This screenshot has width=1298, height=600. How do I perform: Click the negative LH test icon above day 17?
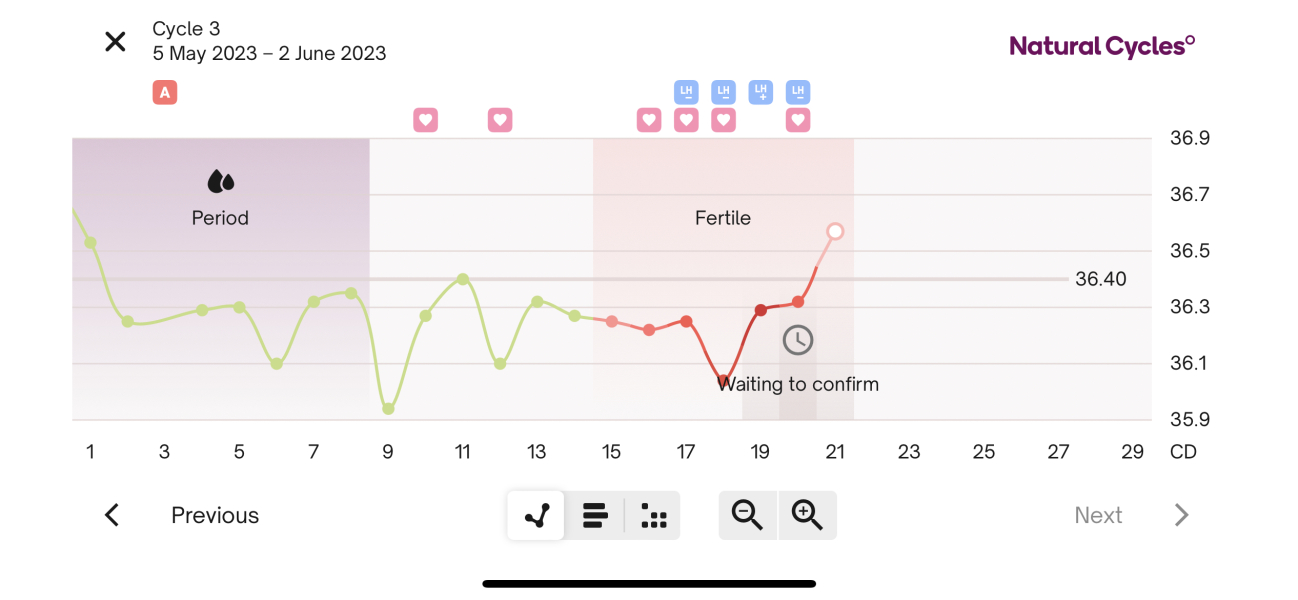(x=686, y=91)
